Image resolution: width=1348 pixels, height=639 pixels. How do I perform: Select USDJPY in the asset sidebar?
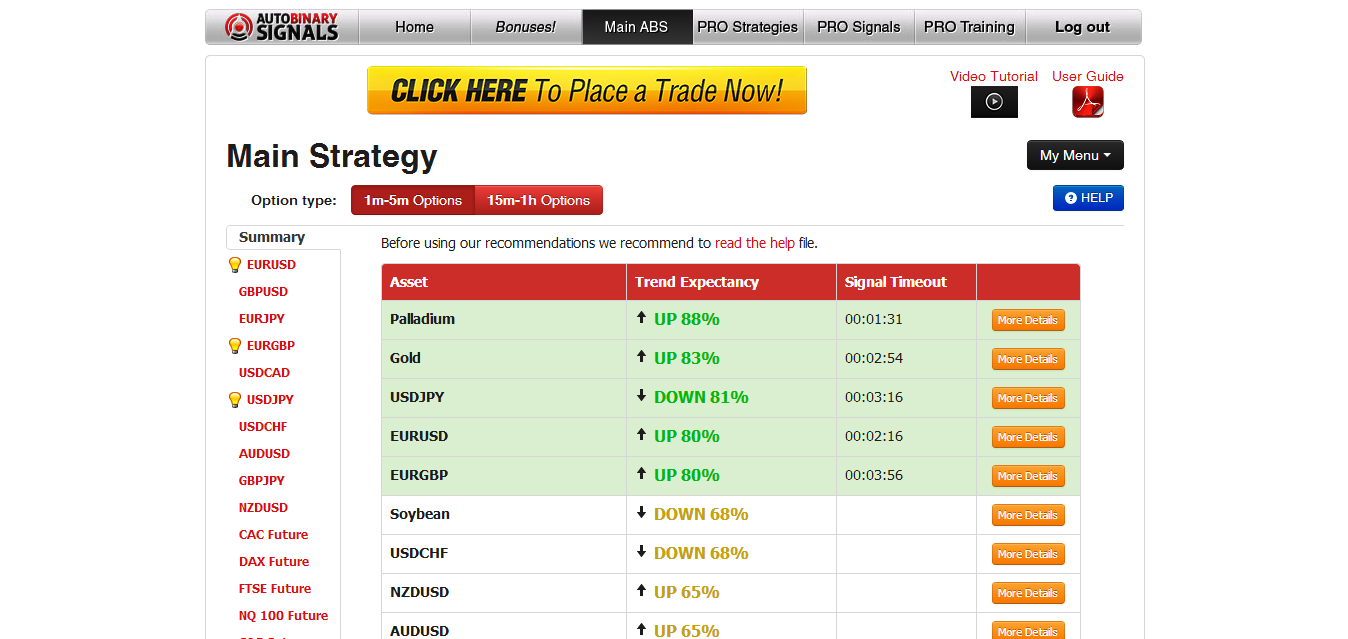(x=270, y=400)
